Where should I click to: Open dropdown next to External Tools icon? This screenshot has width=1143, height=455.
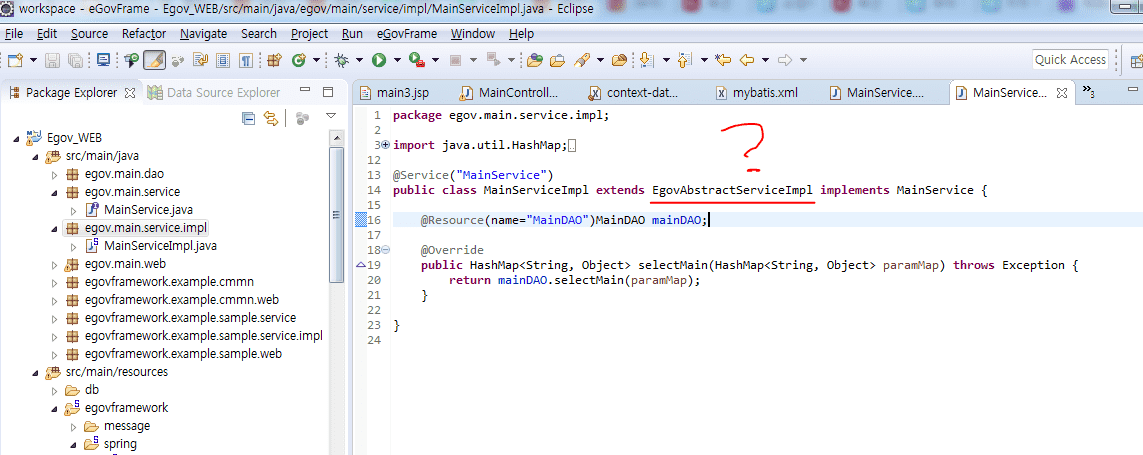[435, 61]
